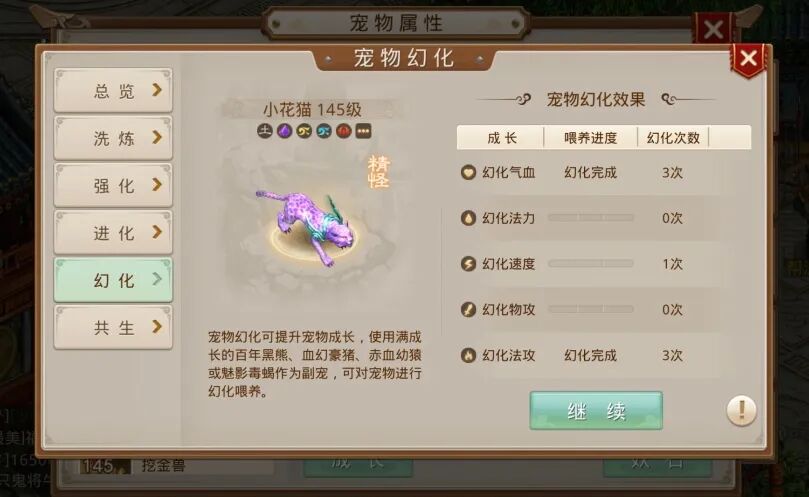Open the 总览 tab
Viewport: 809px width, 497px height.
113,90
